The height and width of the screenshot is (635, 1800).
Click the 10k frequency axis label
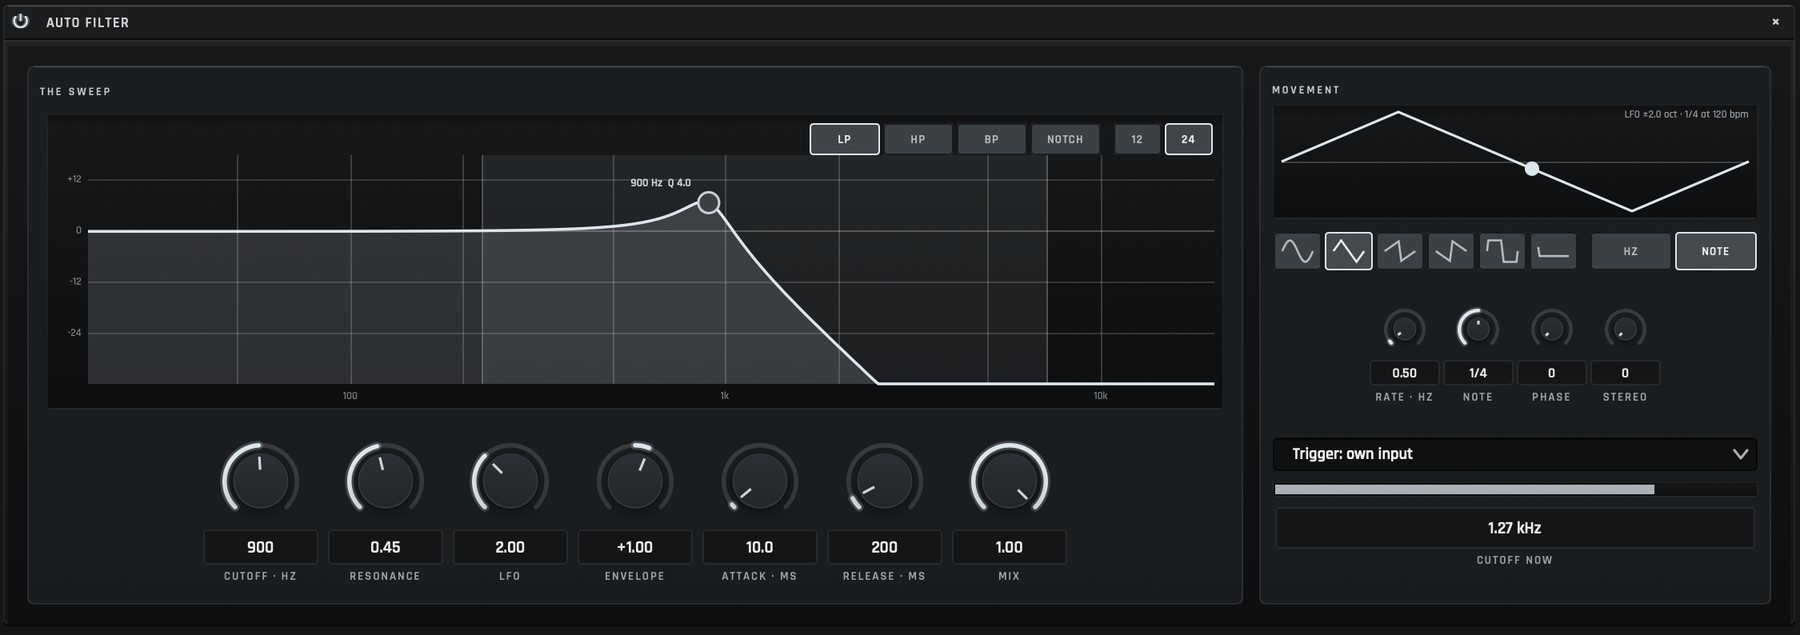point(1100,396)
